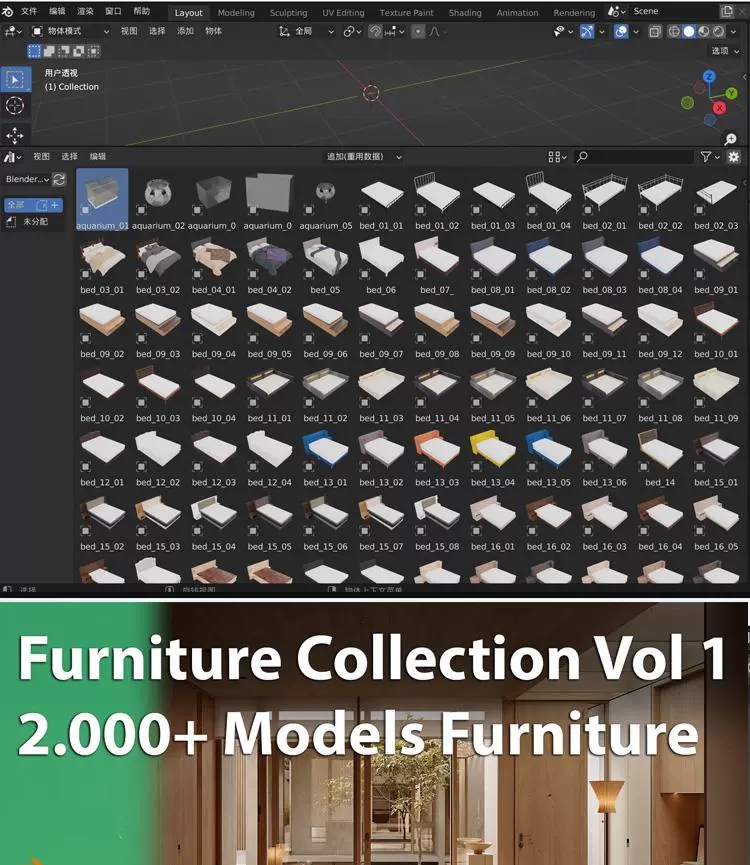Select the 未分配 catalog

(x=35, y=222)
